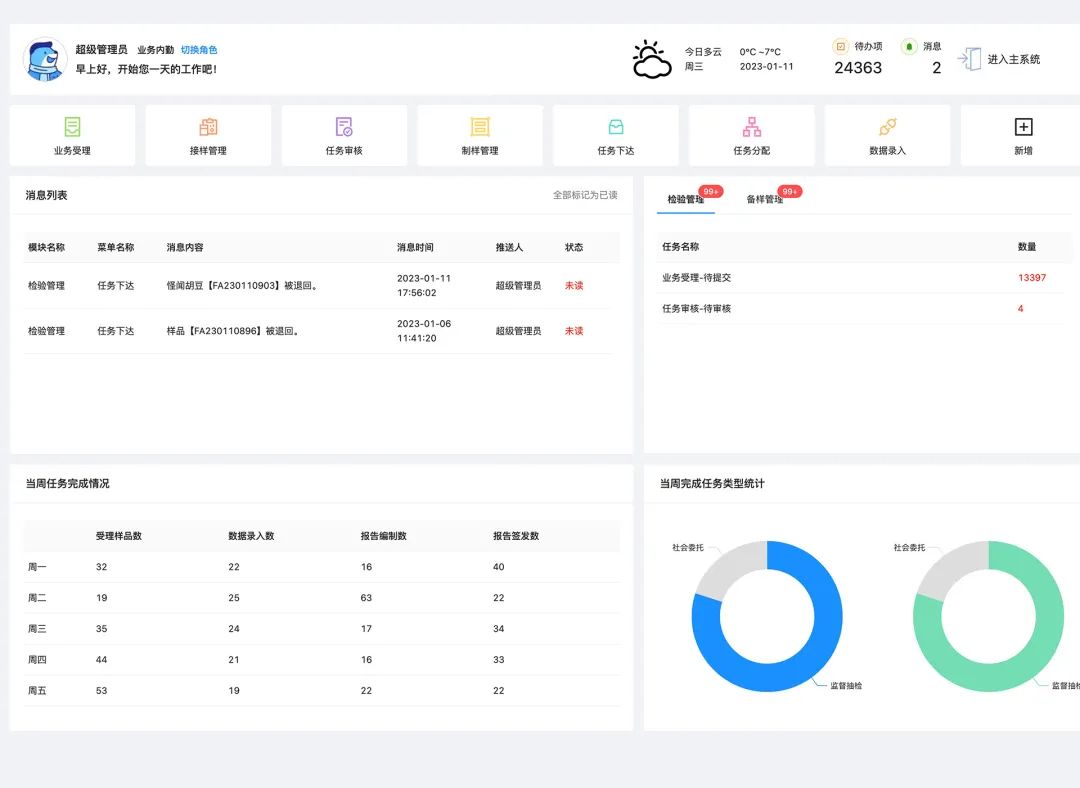Click the 进入主系统 door icon

point(969,59)
